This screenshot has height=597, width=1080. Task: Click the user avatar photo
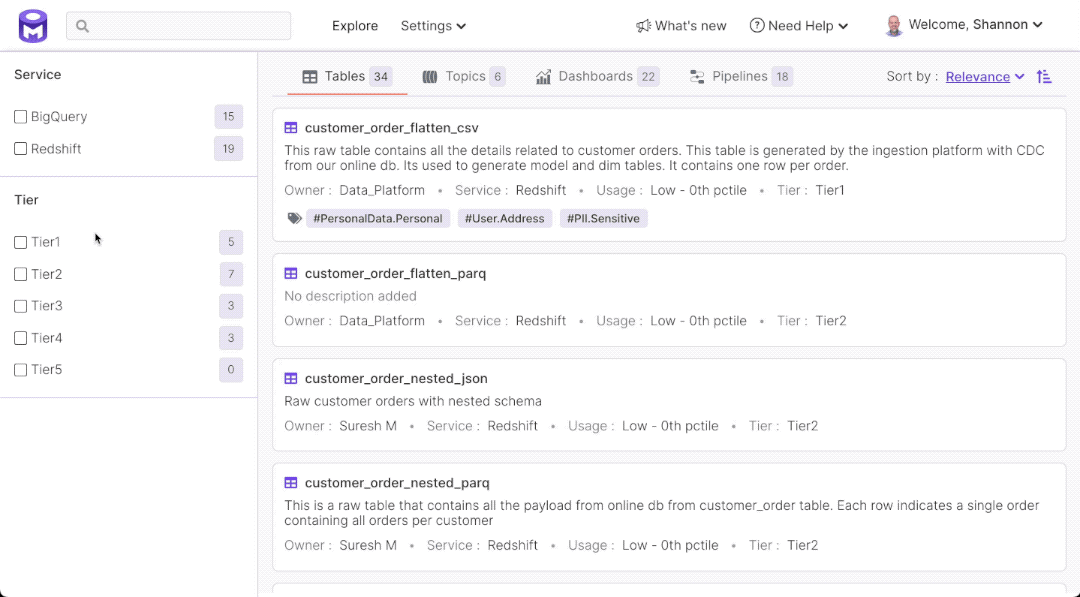(894, 26)
